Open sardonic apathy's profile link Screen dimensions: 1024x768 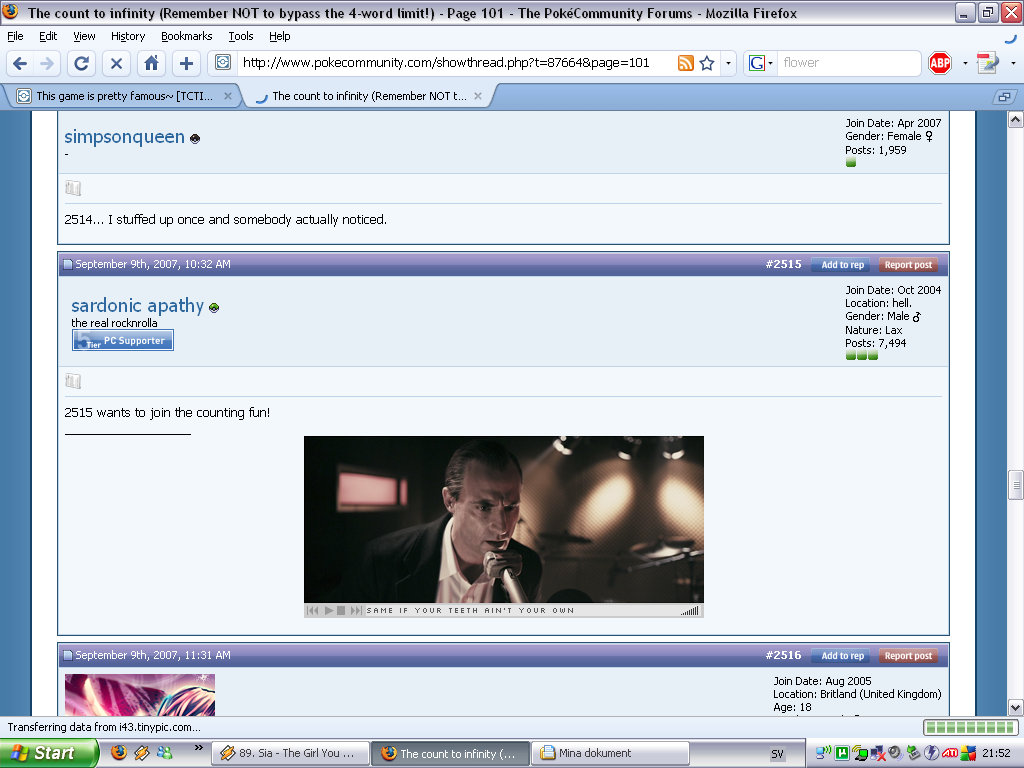click(x=138, y=305)
